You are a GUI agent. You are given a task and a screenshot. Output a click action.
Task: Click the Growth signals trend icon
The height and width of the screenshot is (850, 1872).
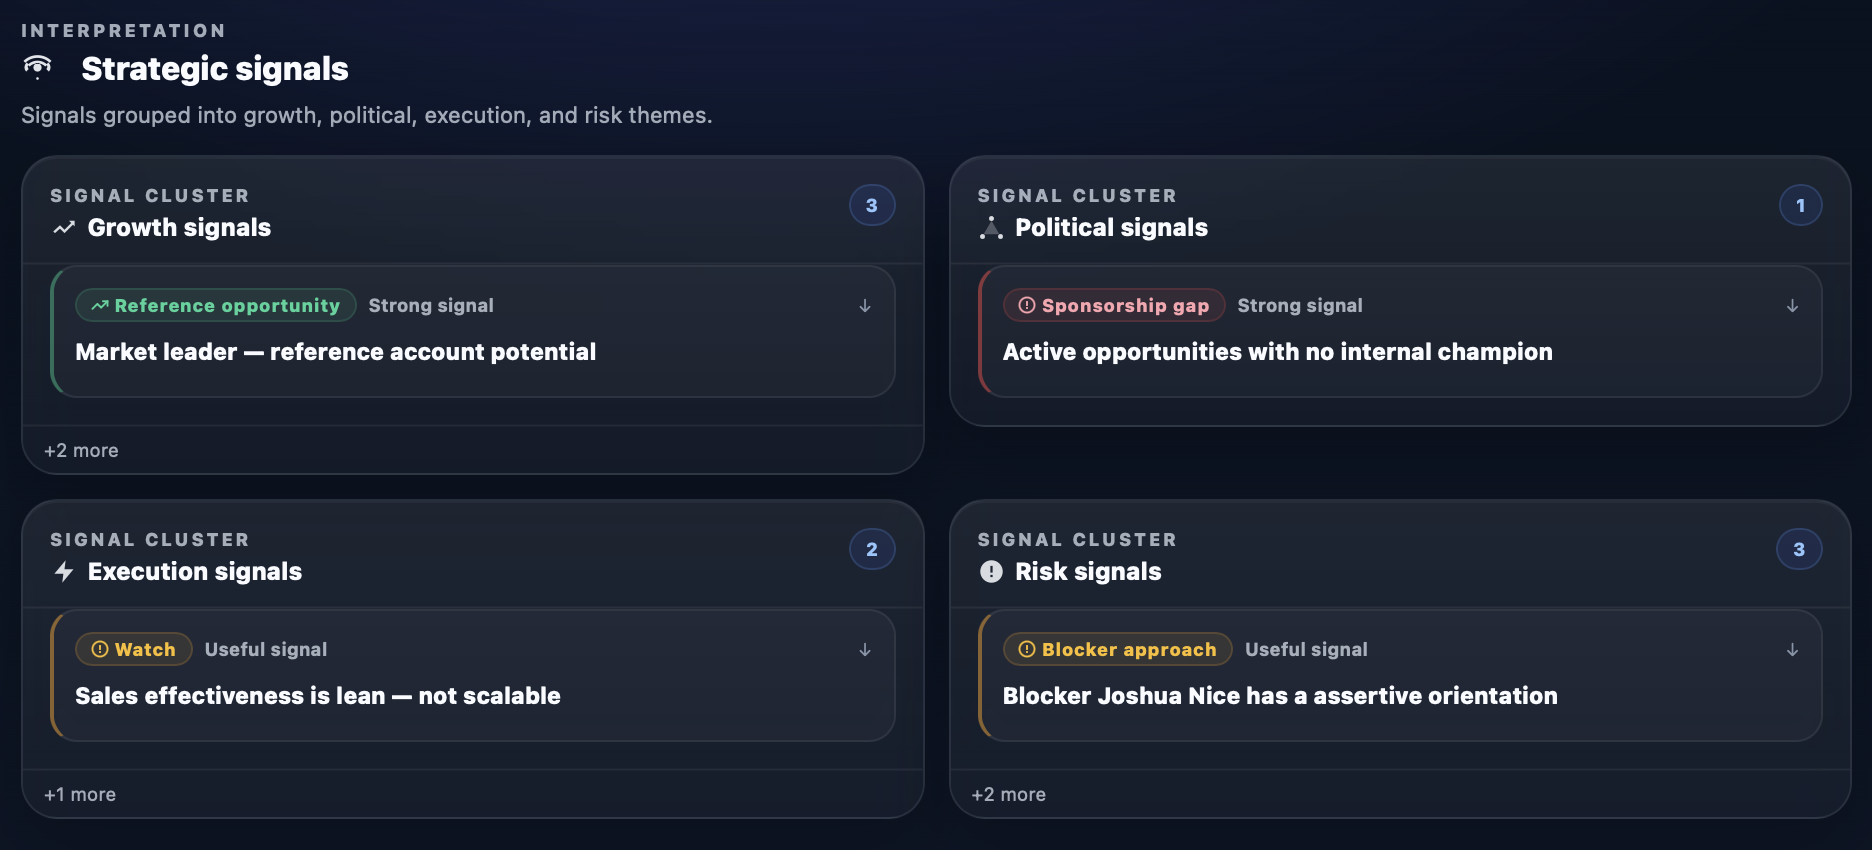click(x=64, y=228)
